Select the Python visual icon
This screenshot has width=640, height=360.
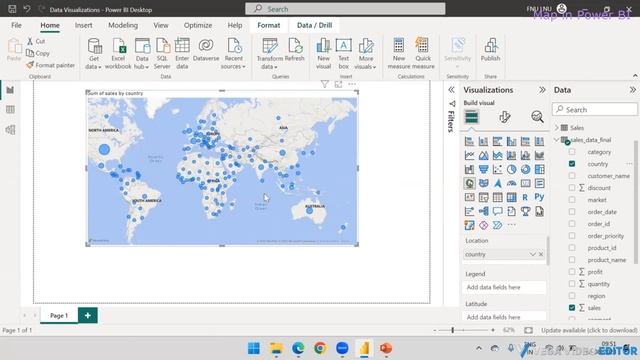pyautogui.click(x=539, y=197)
